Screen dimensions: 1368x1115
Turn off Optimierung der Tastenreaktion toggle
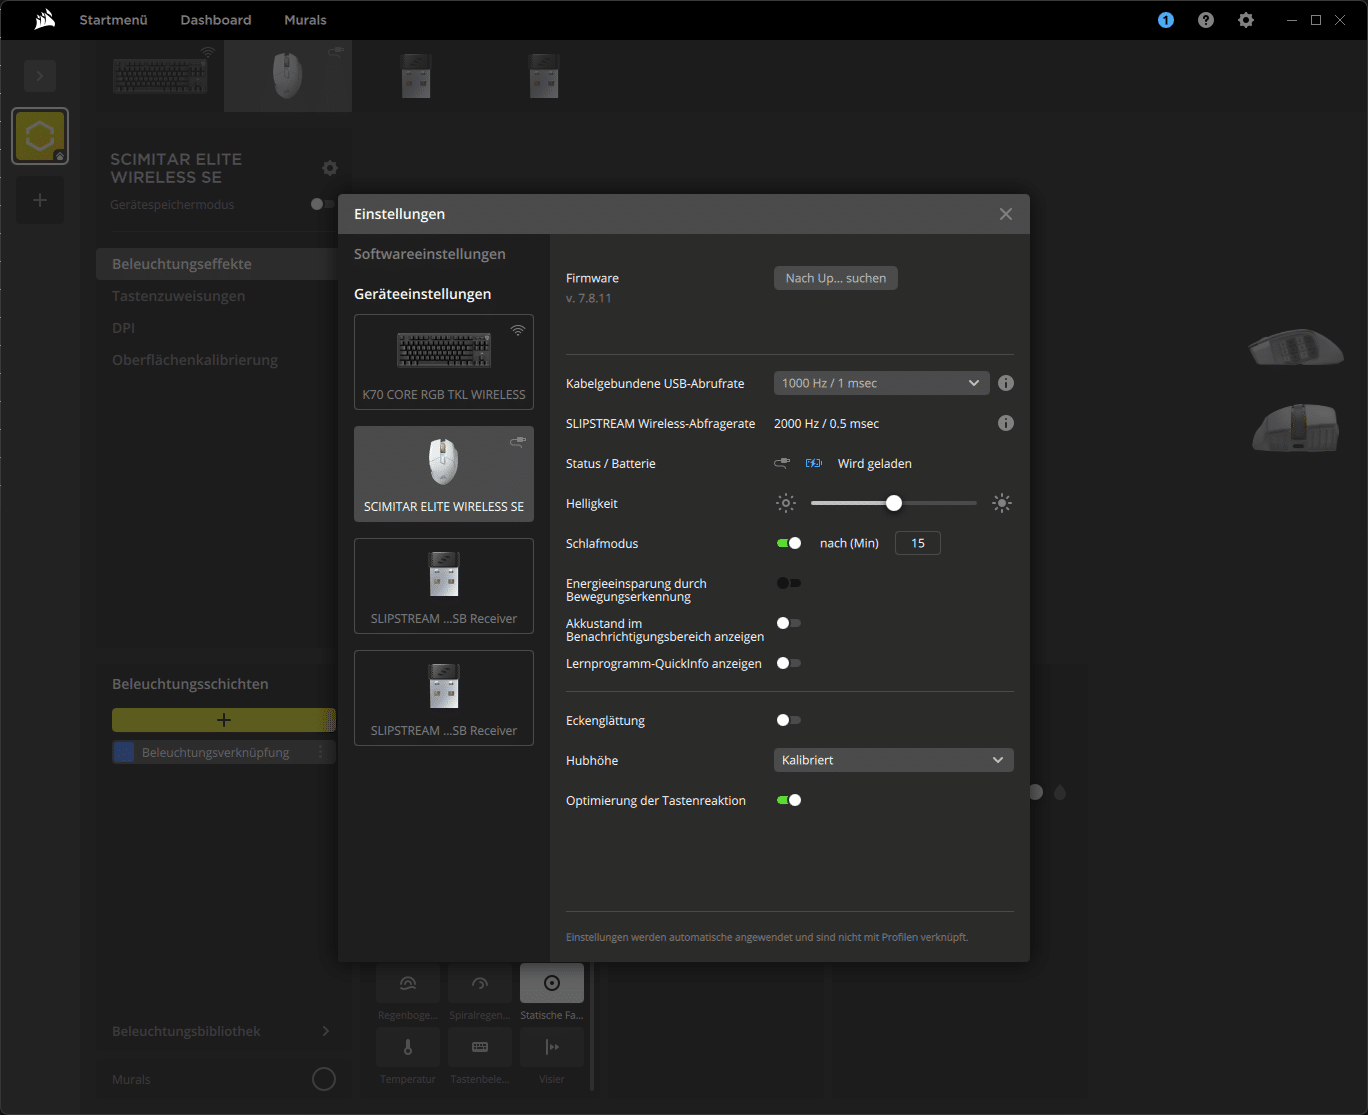pyautogui.click(x=789, y=800)
